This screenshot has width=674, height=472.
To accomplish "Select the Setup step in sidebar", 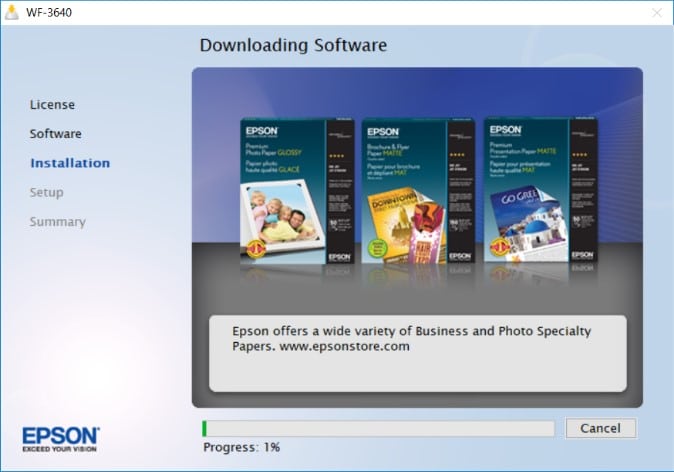I will point(46,192).
